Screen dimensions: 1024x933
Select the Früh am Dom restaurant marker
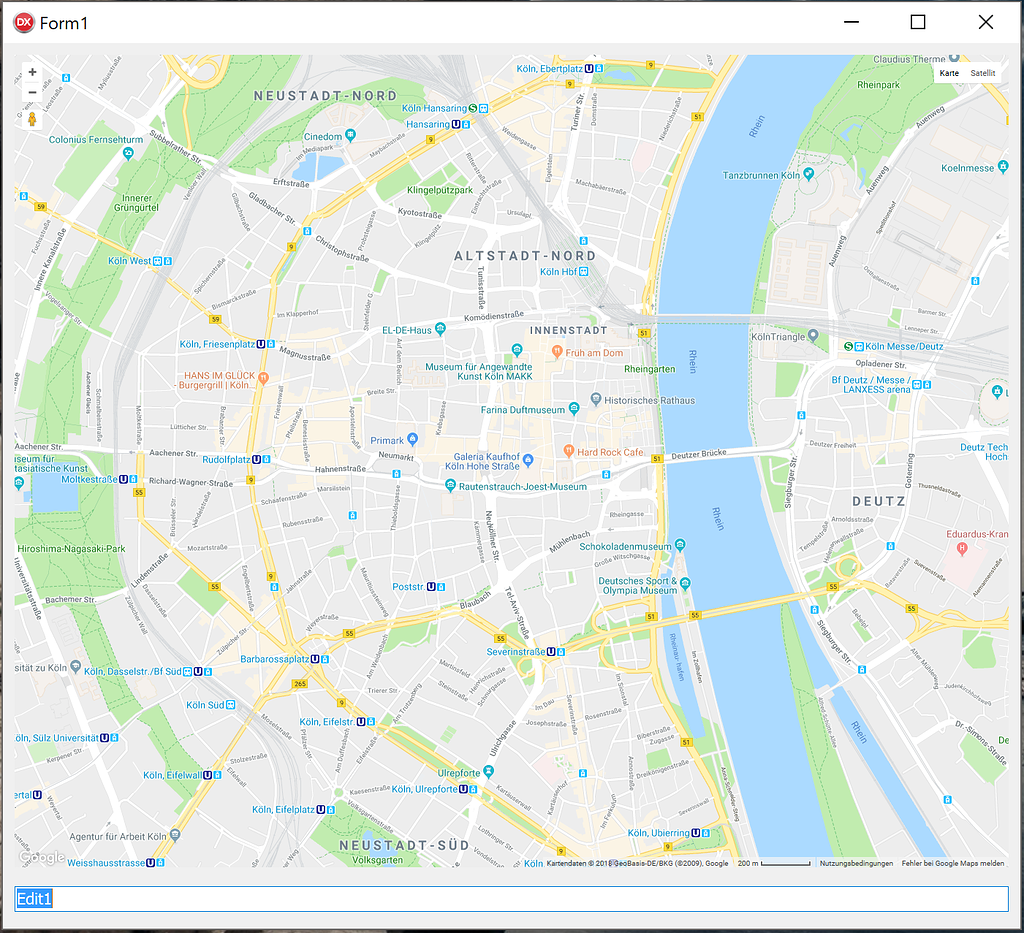(557, 352)
